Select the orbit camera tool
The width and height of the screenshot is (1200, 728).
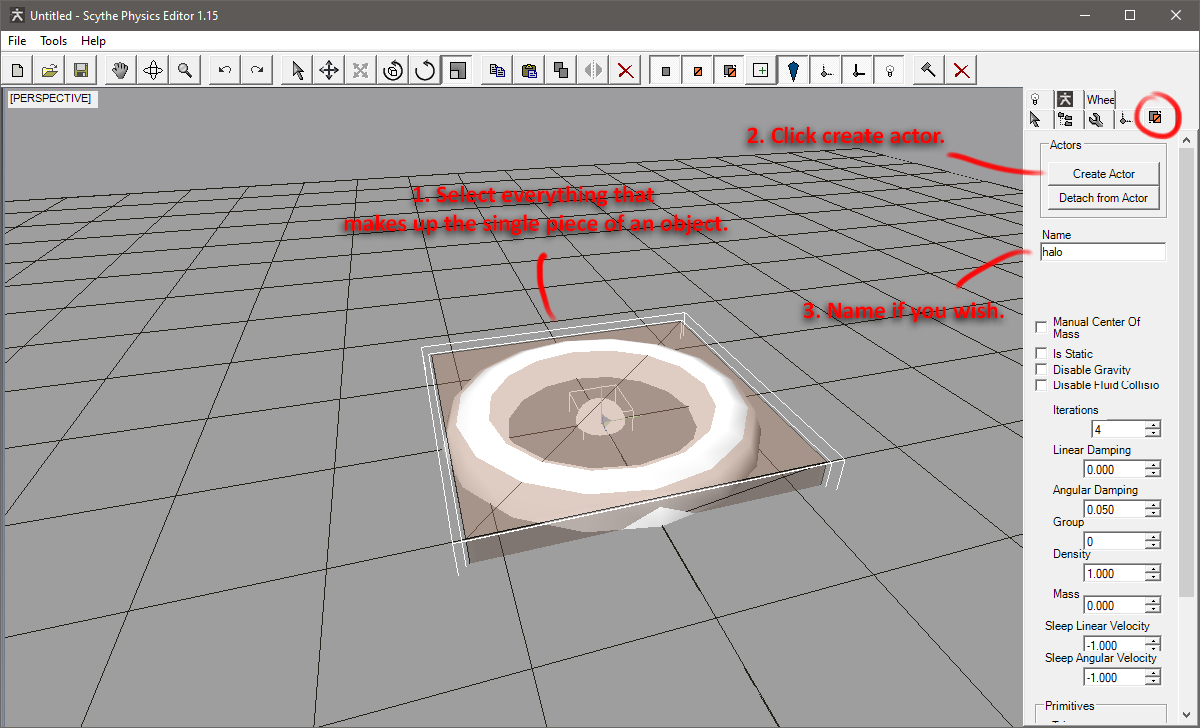click(x=153, y=70)
